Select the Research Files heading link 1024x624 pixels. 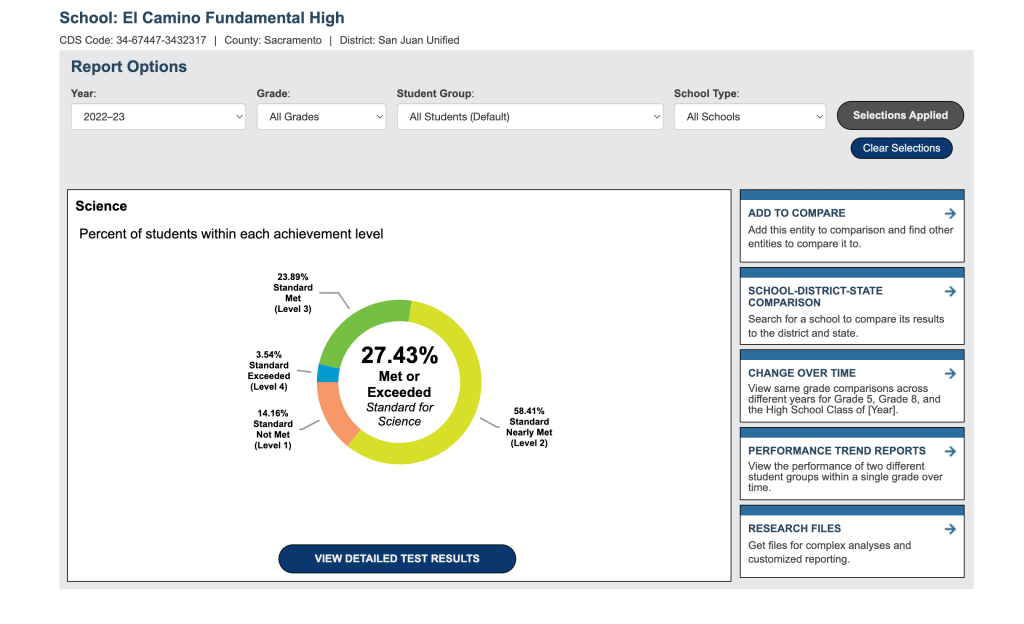point(794,529)
